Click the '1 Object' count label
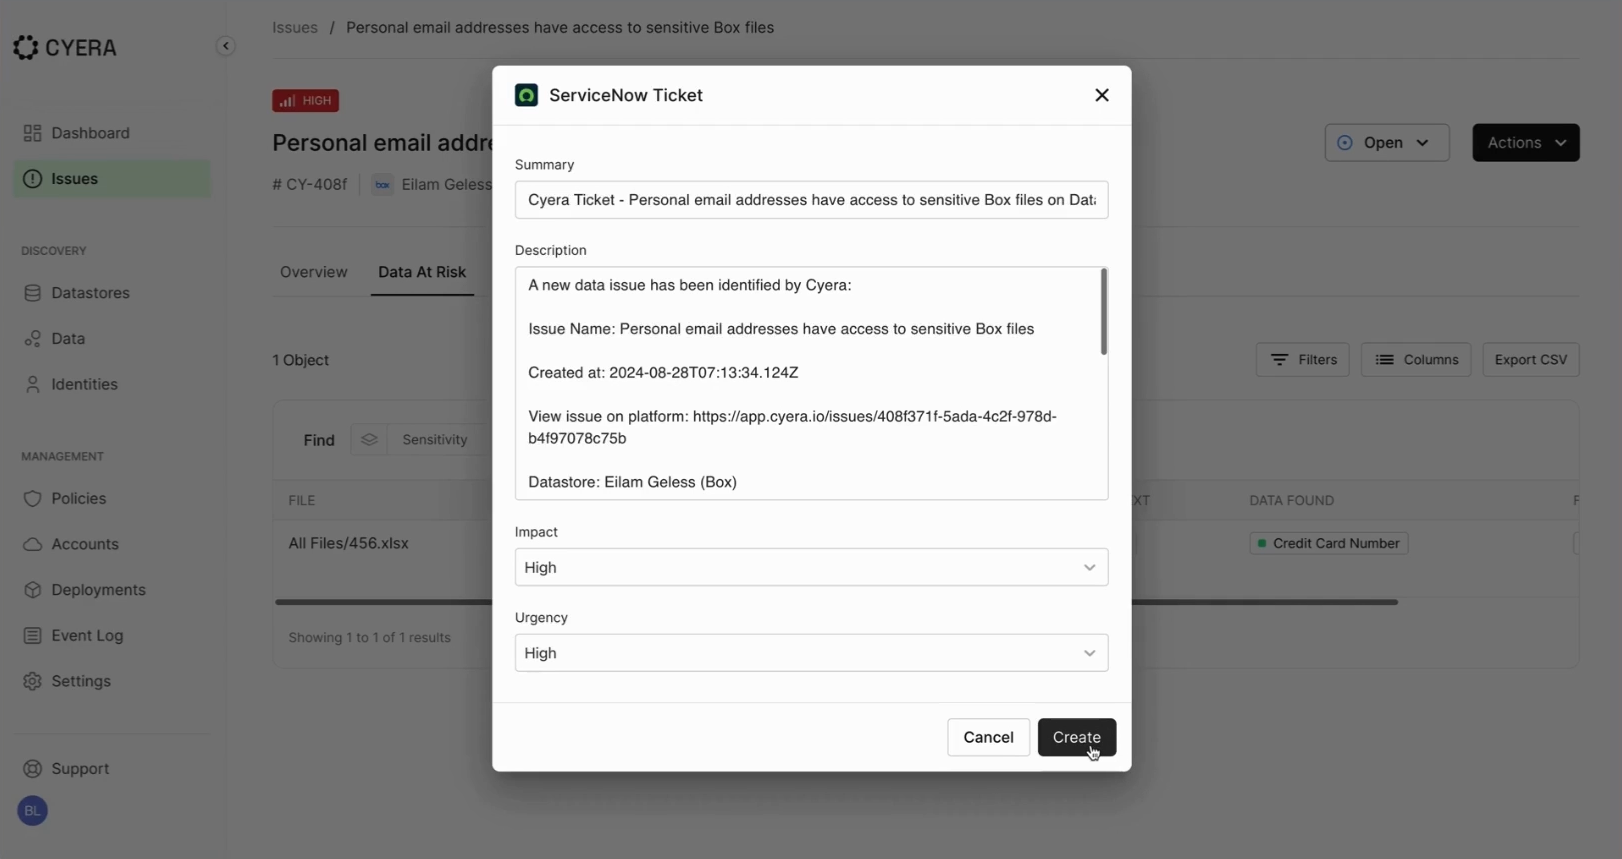Viewport: 1622px width, 859px height. point(301,360)
